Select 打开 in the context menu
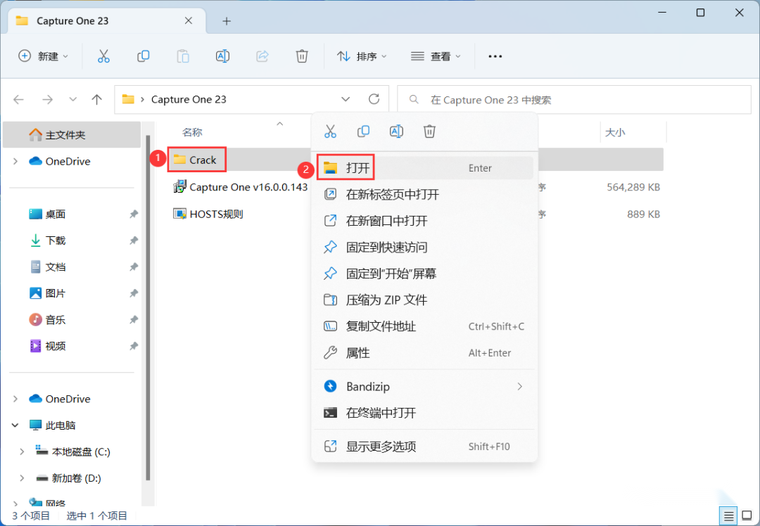The image size is (760, 526). point(425,168)
